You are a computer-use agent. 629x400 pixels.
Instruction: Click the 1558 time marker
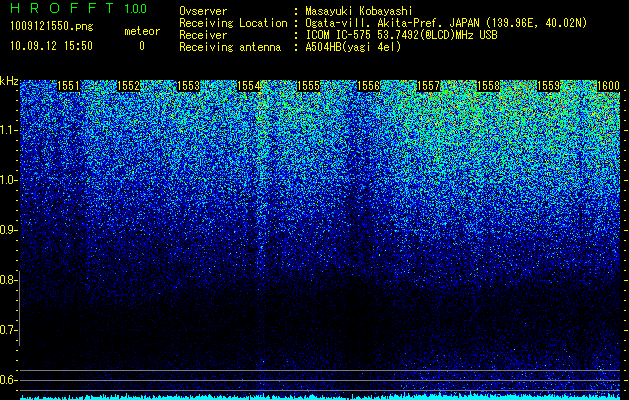488,86
